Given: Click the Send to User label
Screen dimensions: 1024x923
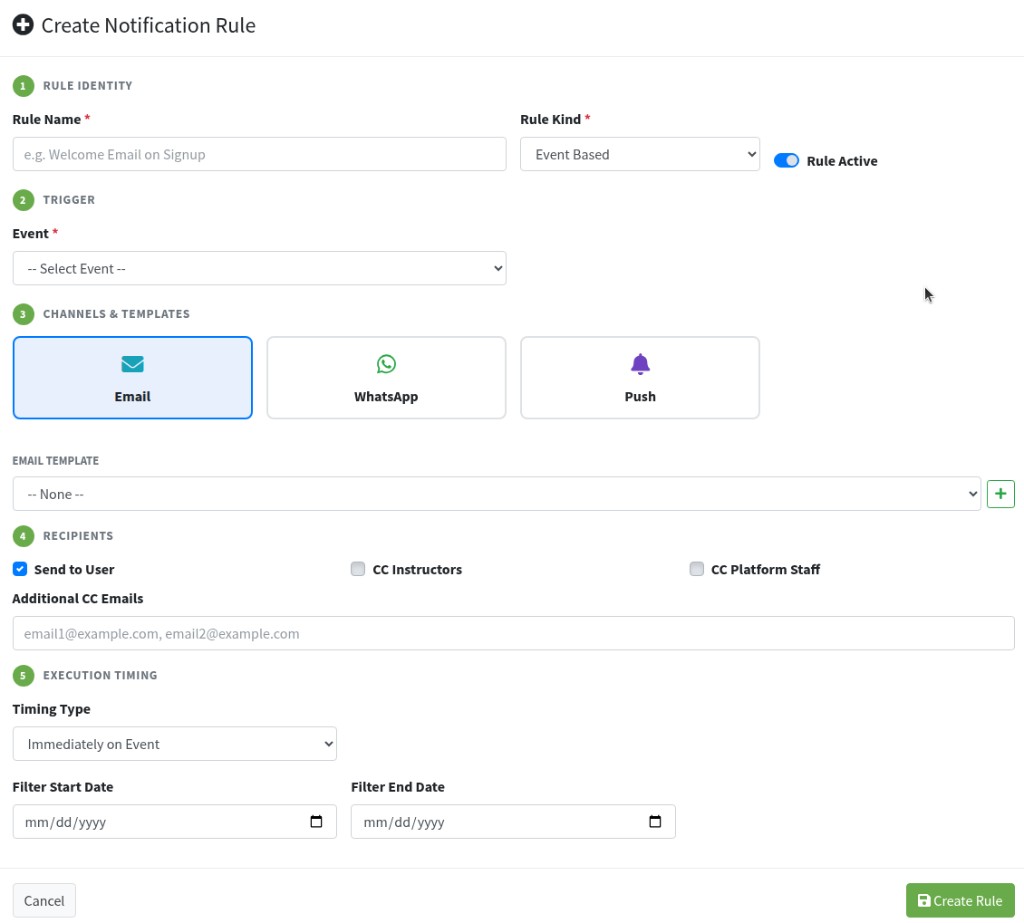Looking at the screenshot, I should (74, 570).
